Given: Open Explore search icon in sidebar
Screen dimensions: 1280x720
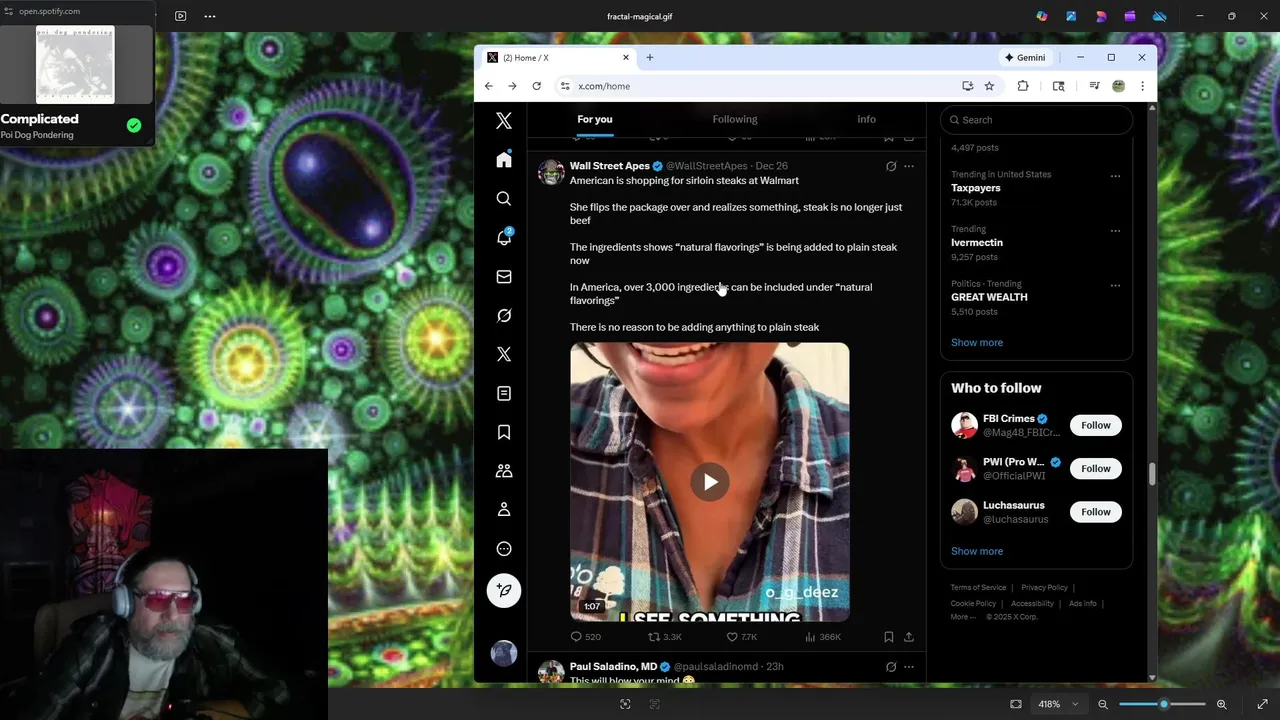Looking at the screenshot, I should tap(504, 199).
